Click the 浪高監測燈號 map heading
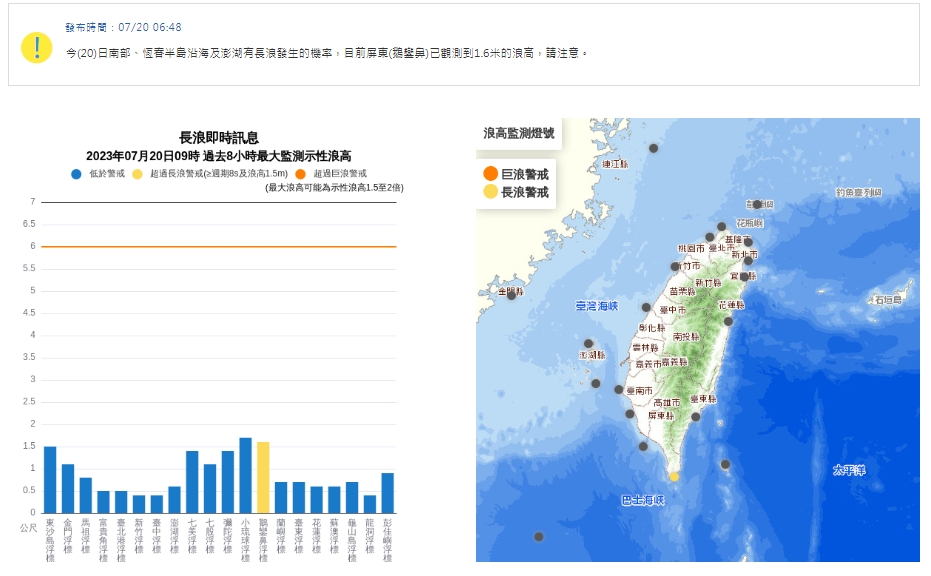Screen dimensions: 931x576 518,133
